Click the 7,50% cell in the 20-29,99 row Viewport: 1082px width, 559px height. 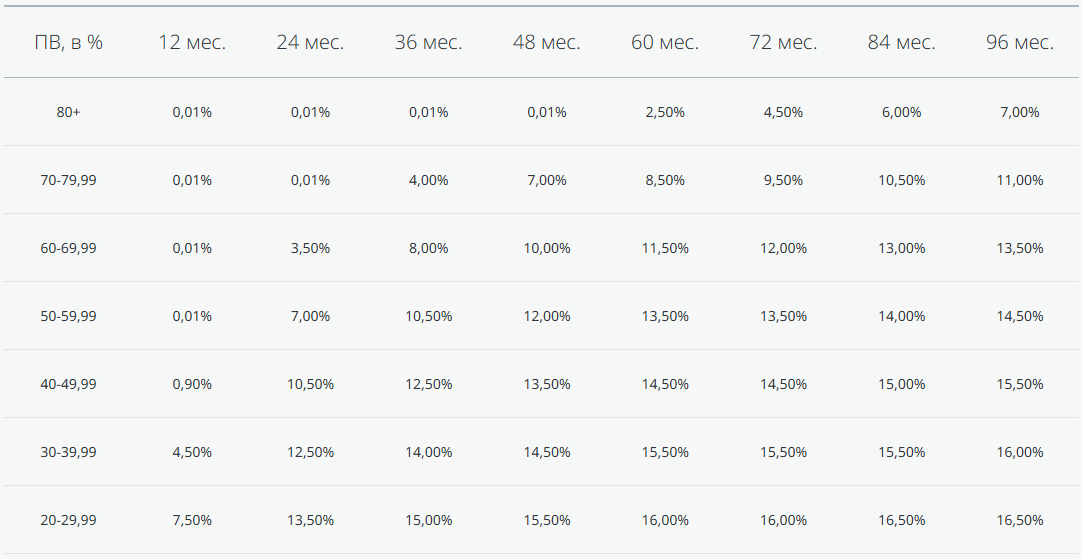tap(192, 520)
